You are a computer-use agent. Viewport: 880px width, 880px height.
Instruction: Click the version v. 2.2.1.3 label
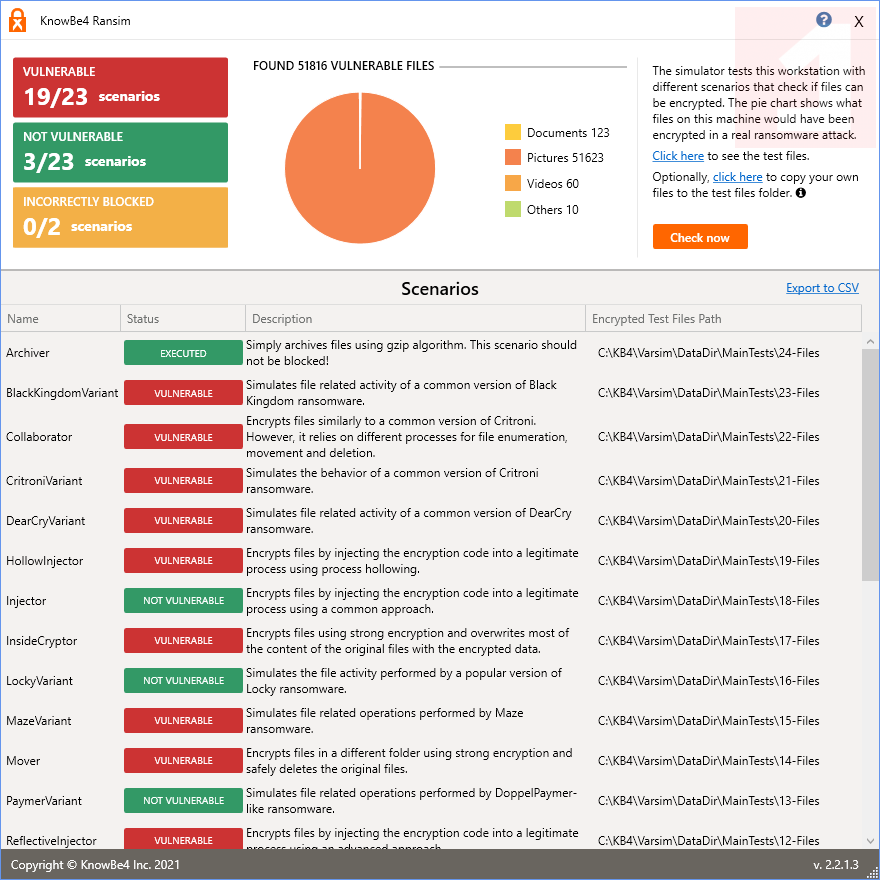(x=836, y=865)
